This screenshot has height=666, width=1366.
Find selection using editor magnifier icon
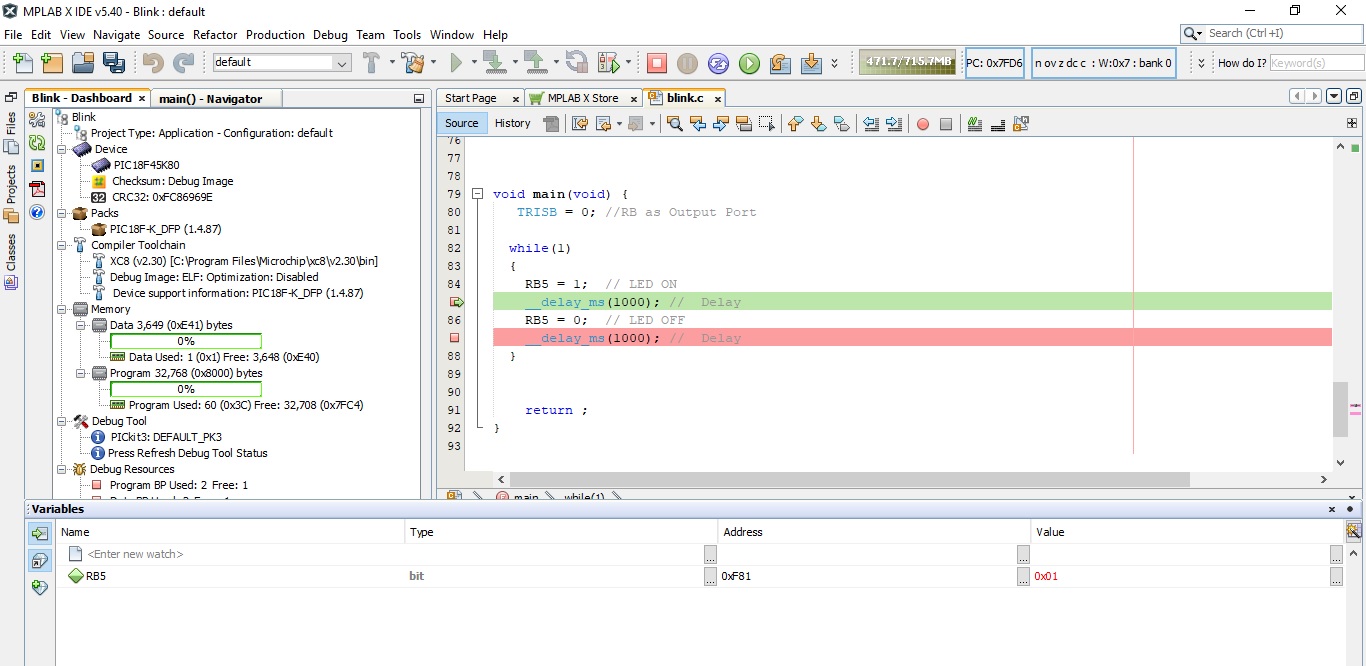(x=675, y=124)
